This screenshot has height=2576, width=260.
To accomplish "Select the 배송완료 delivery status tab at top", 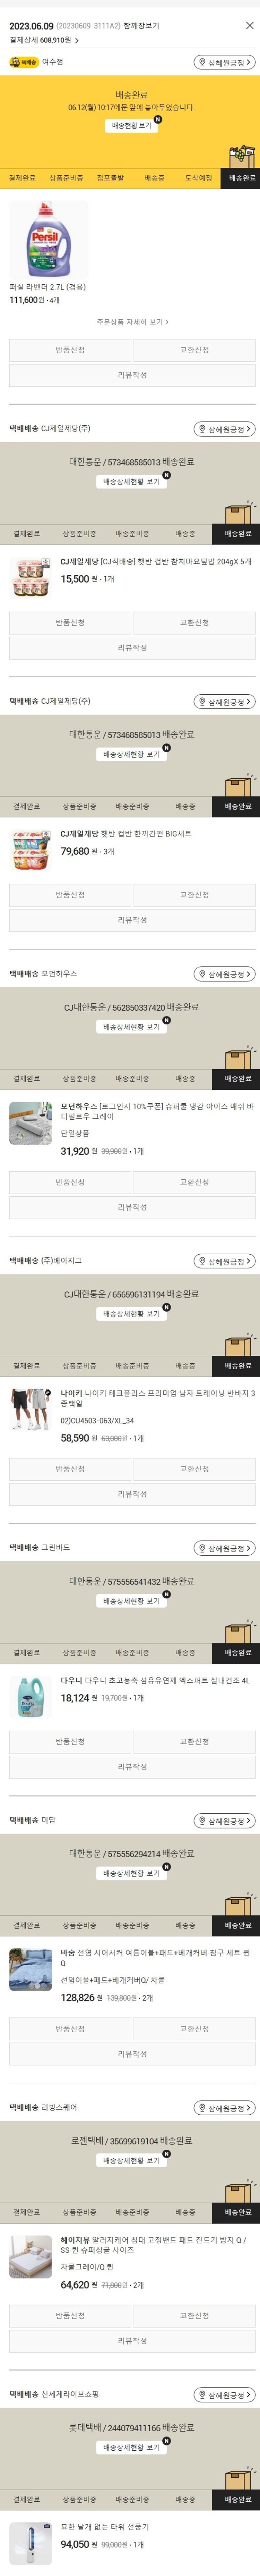I will (241, 178).
